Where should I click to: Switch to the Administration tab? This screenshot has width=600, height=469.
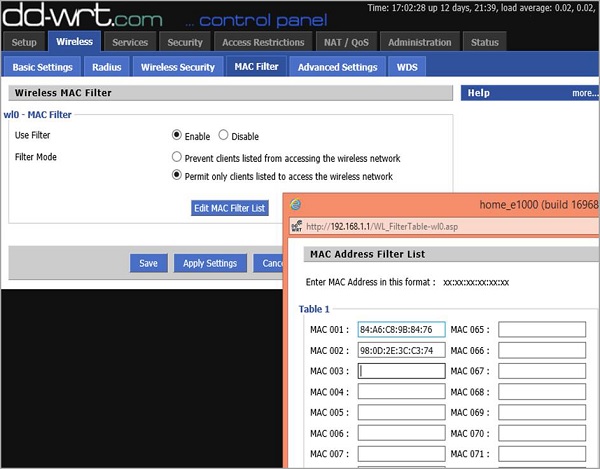[x=419, y=42]
